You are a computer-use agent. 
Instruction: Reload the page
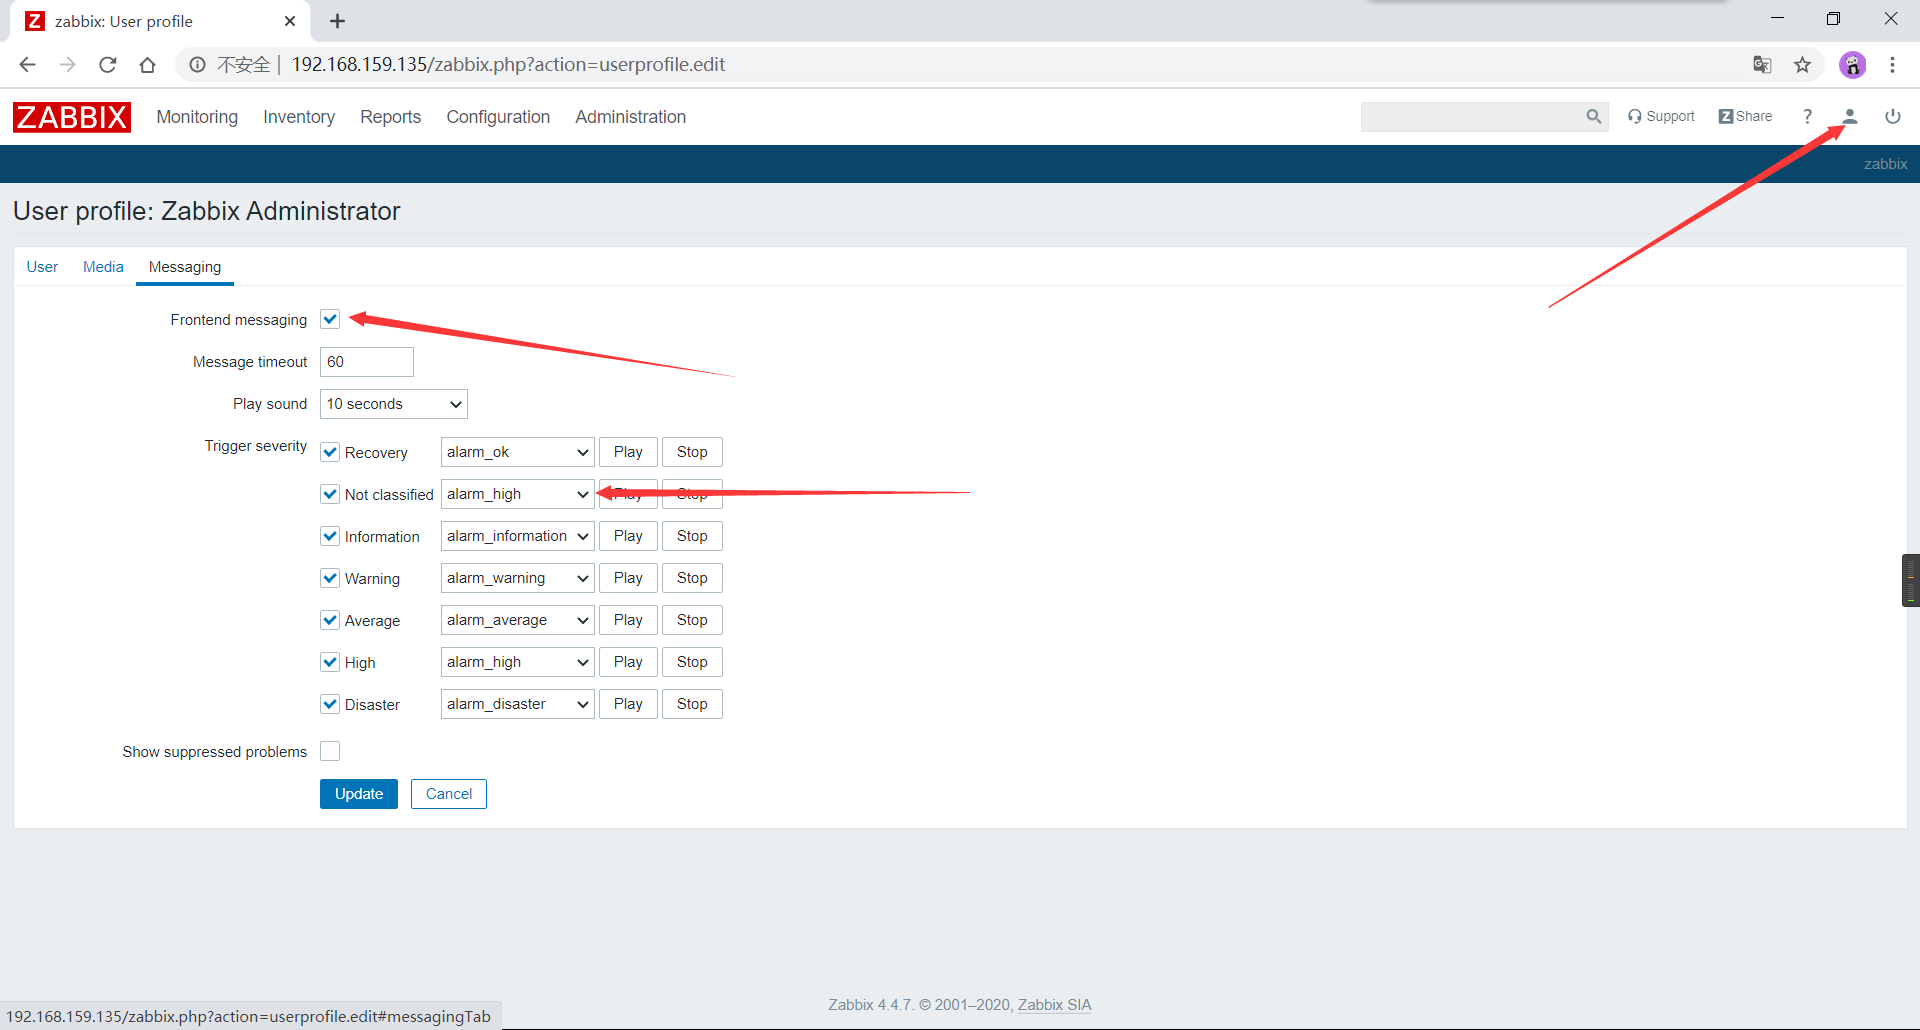pos(108,65)
